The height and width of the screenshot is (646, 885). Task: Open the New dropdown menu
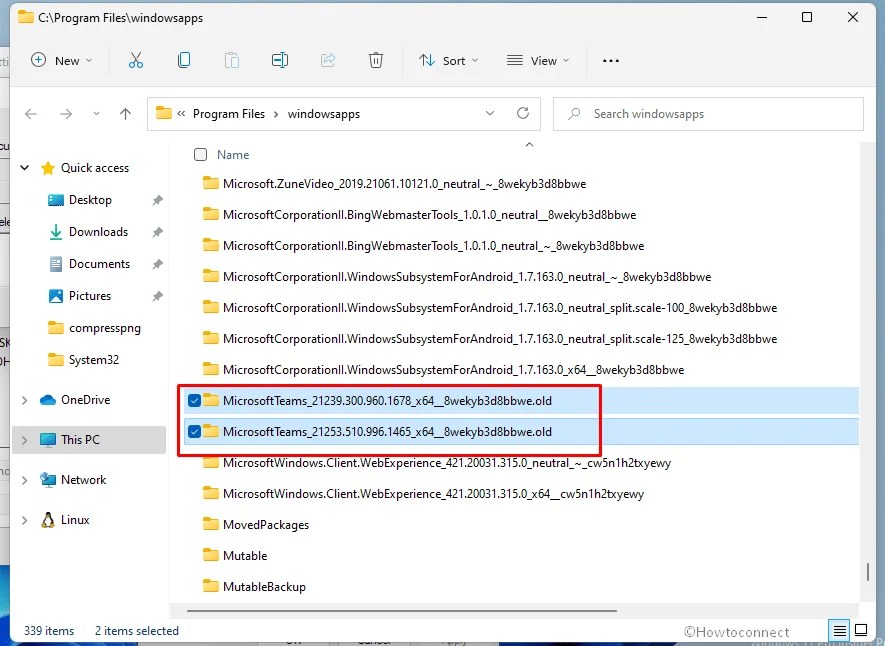point(62,60)
